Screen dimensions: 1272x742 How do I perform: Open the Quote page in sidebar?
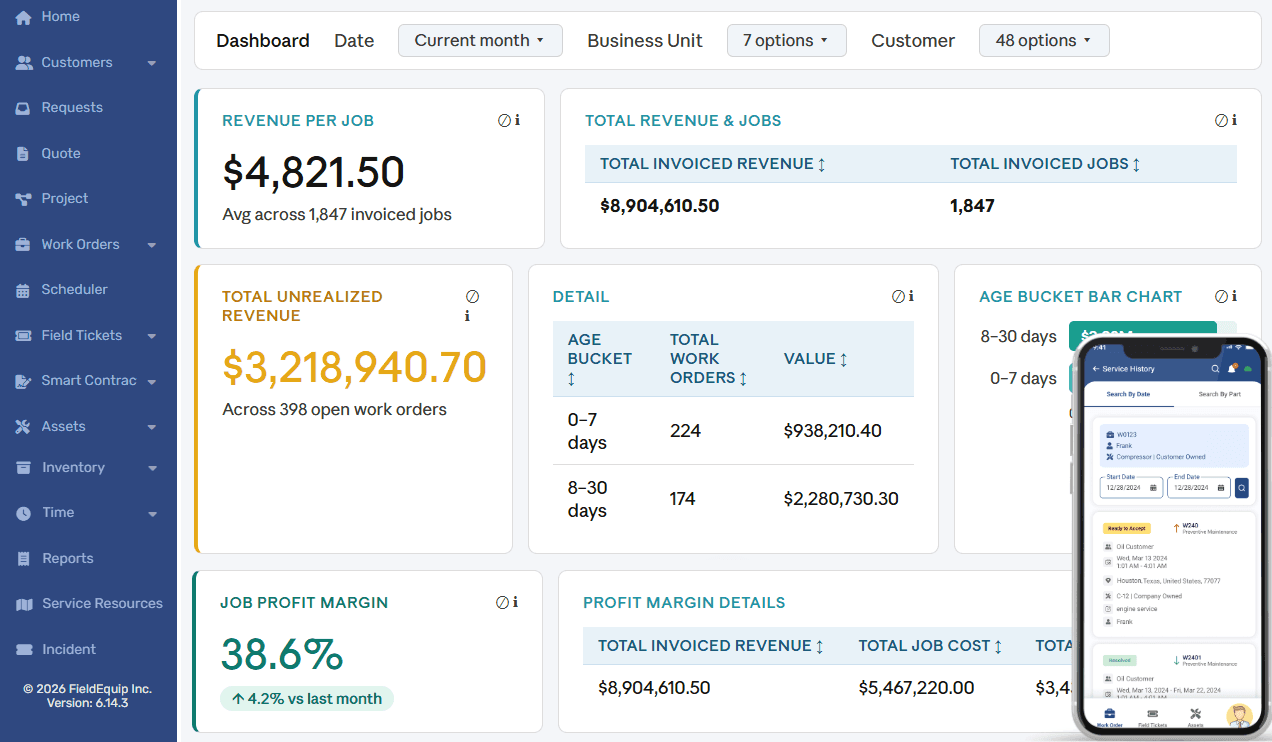(x=61, y=154)
